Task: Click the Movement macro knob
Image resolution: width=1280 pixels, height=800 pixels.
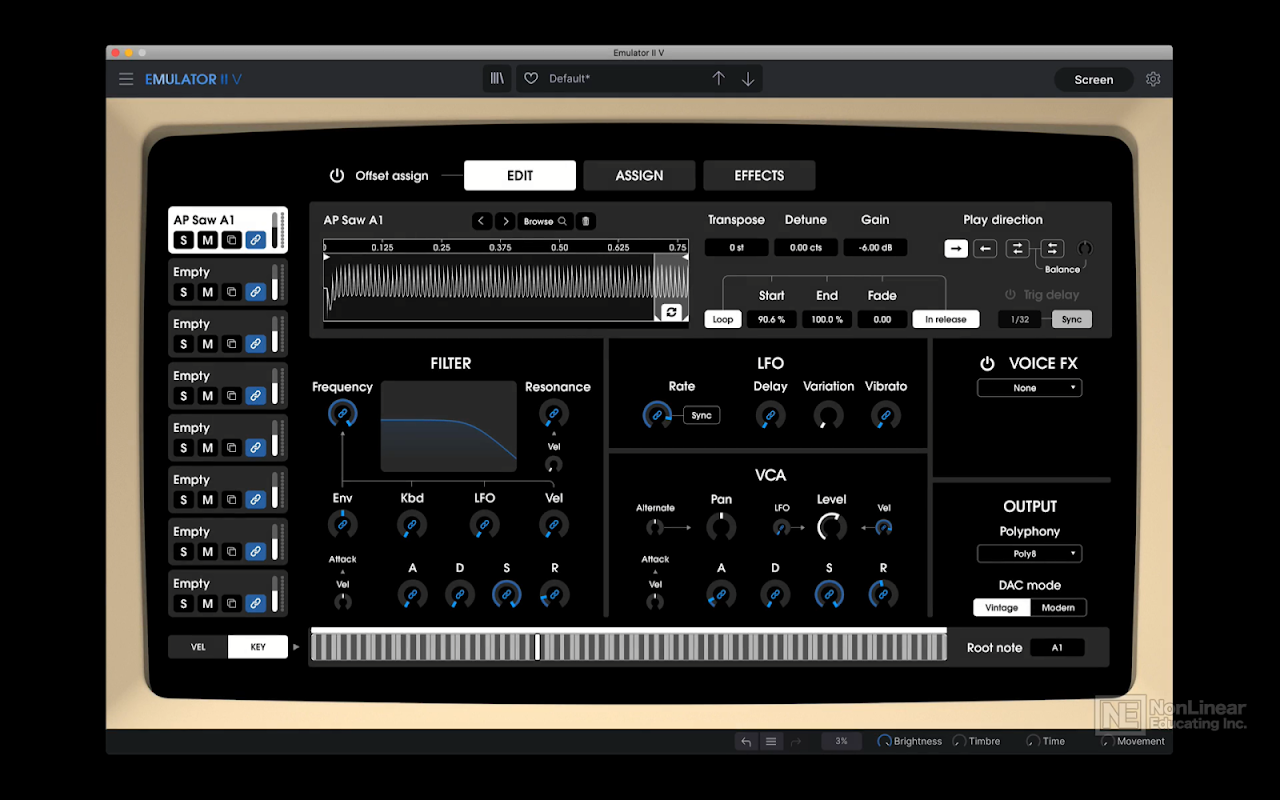Action: [1107, 741]
